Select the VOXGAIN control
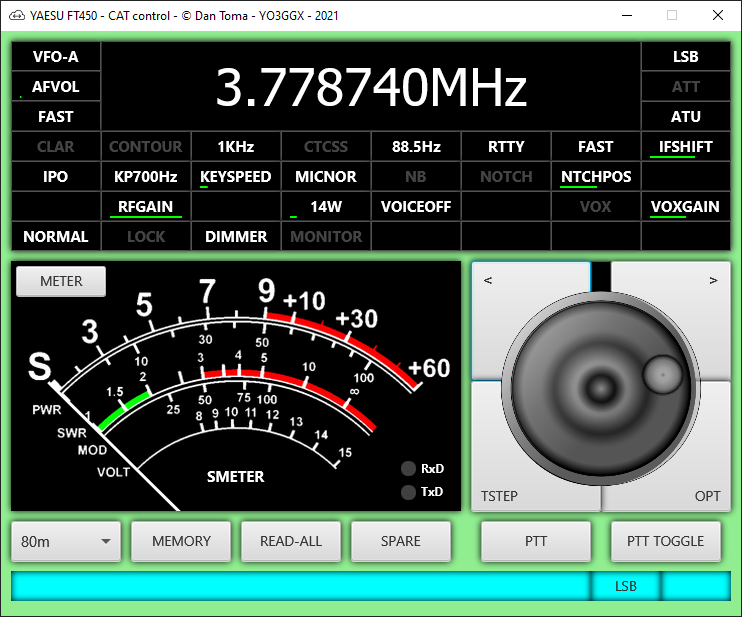Image resolution: width=742 pixels, height=617 pixels. point(686,206)
